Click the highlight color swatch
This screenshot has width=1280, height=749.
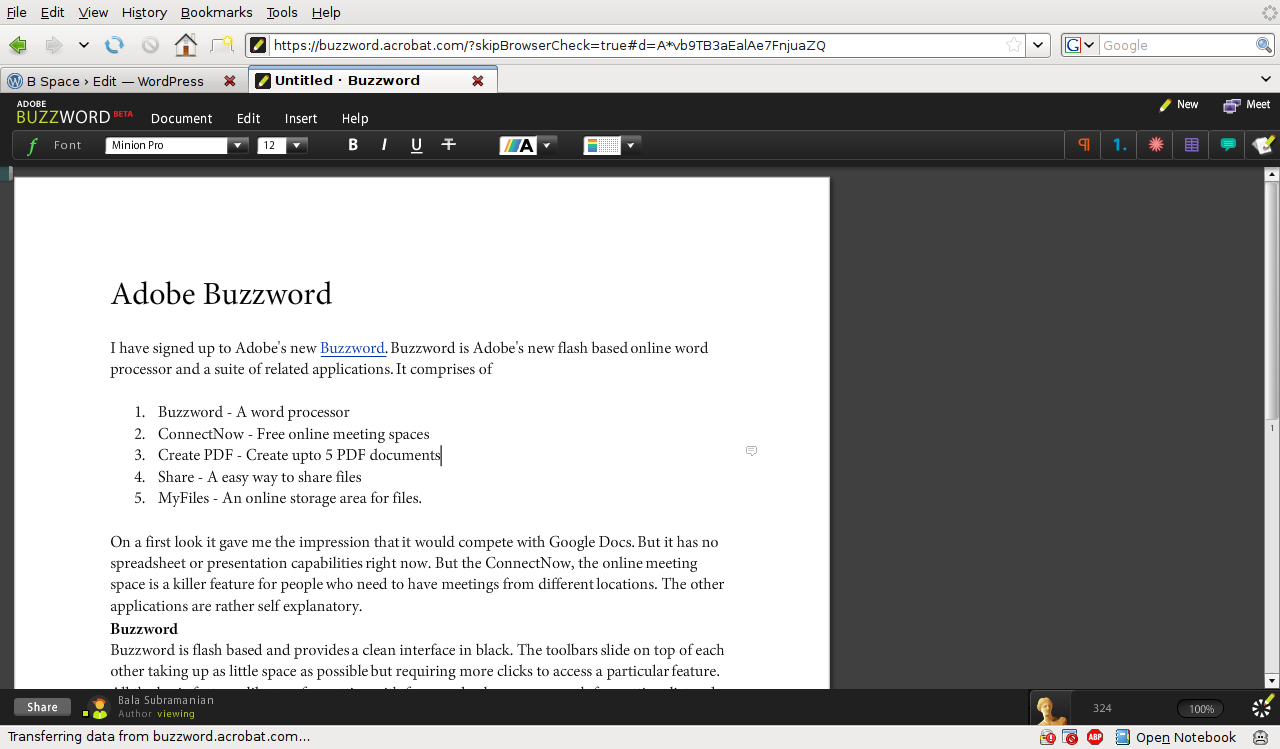pyautogui.click(x=603, y=145)
